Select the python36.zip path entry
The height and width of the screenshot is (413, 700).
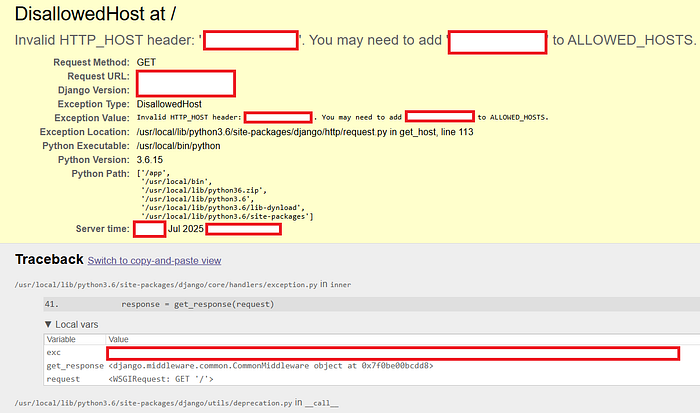click(x=204, y=190)
